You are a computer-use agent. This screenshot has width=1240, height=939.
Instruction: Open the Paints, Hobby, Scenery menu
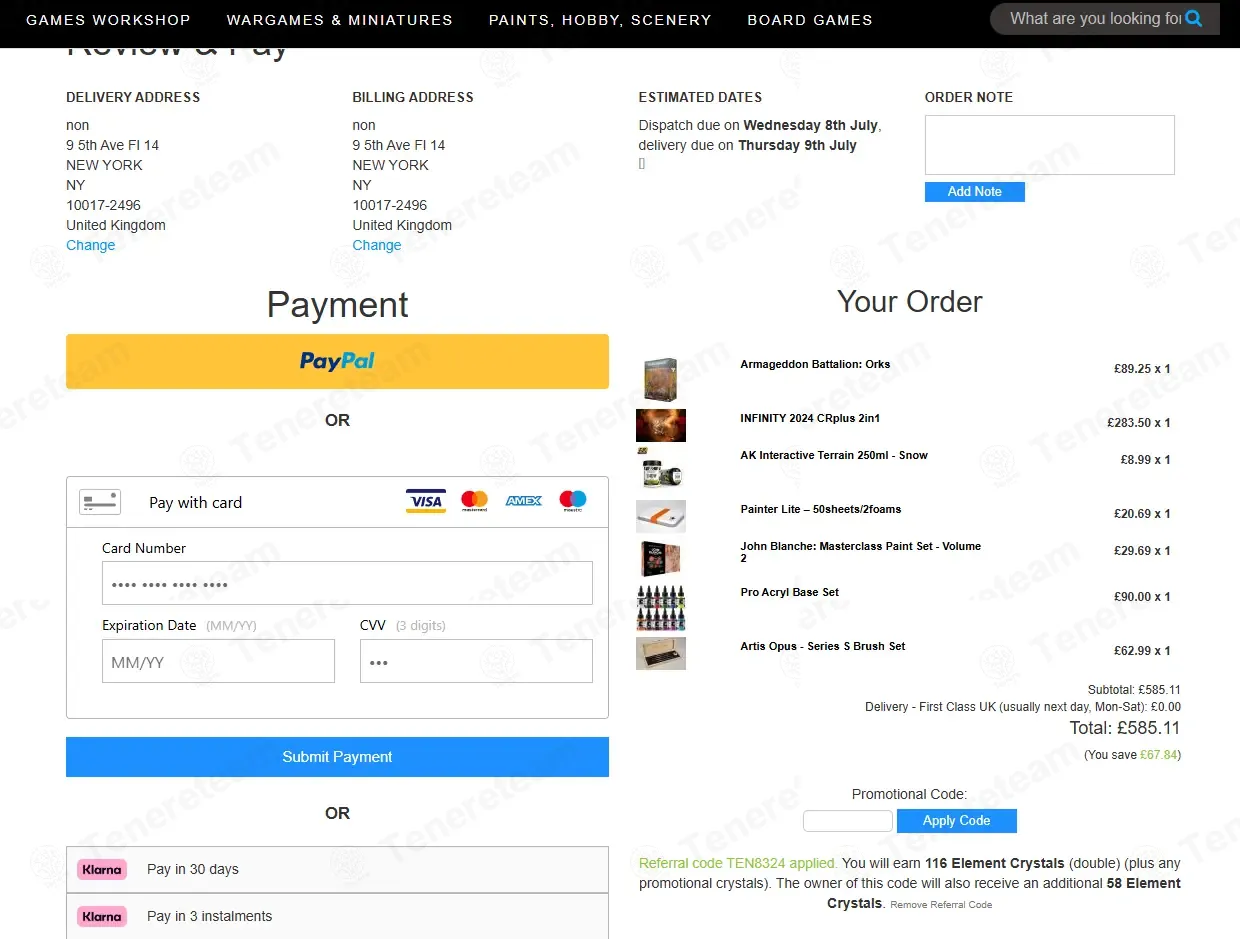pyautogui.click(x=600, y=20)
